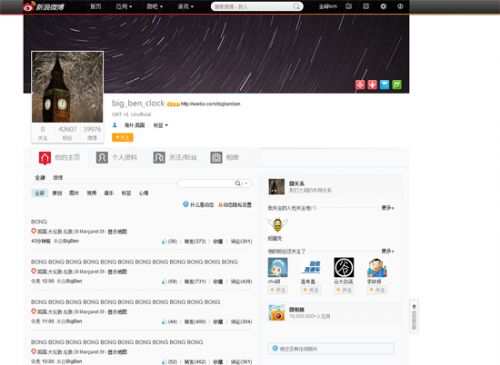Screen dimensions: 500x365
Task: Expand the 微吧 dropdown in top navigation
Action: [155, 6]
